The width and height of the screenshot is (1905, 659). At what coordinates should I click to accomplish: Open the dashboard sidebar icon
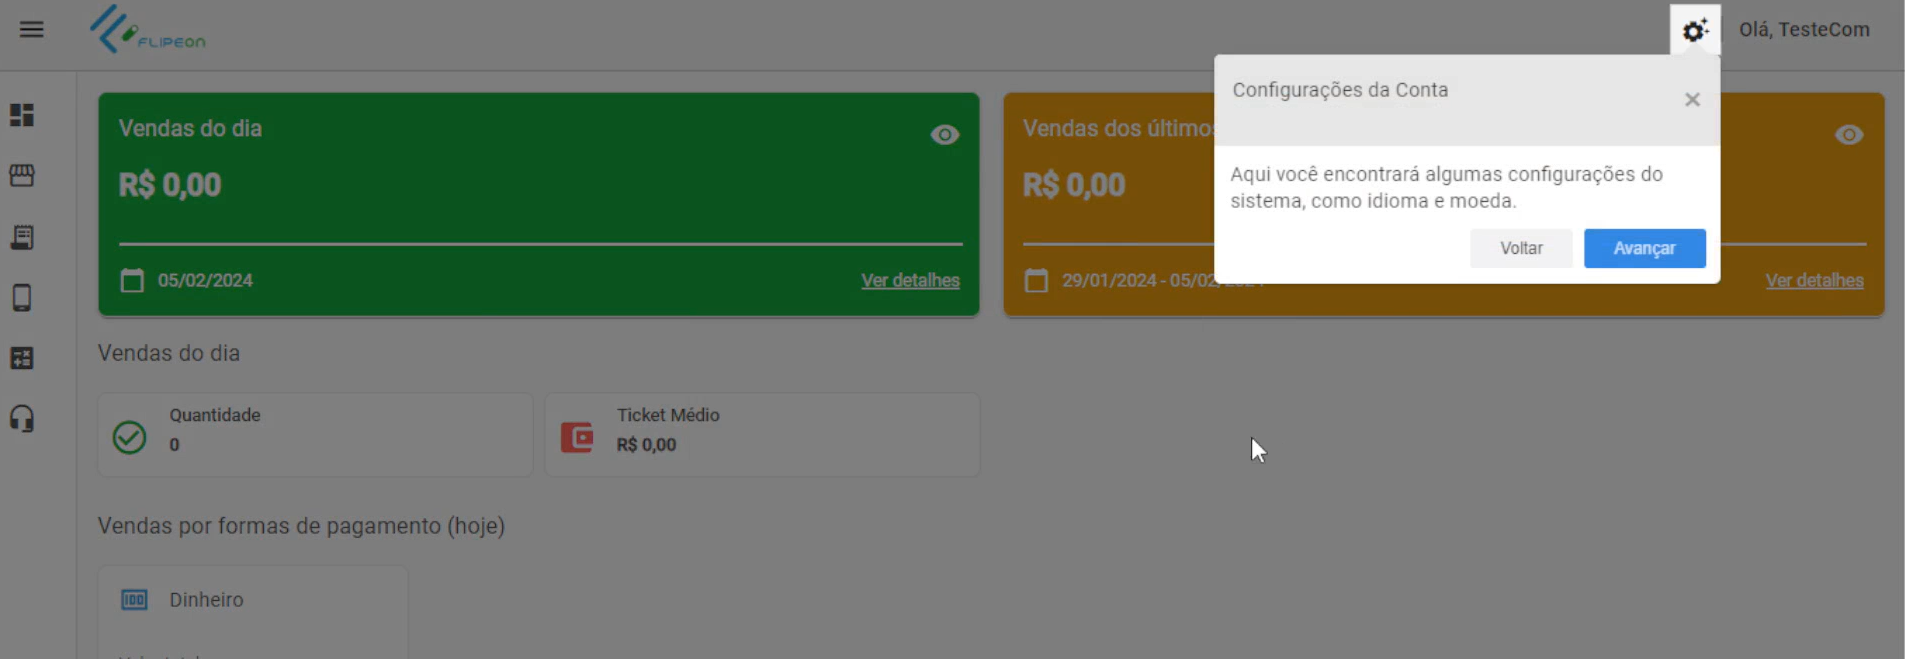pyautogui.click(x=22, y=115)
